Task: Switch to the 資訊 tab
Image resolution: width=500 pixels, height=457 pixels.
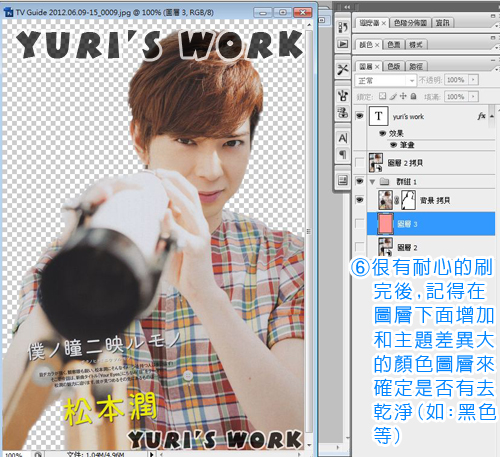Action: 443,23
